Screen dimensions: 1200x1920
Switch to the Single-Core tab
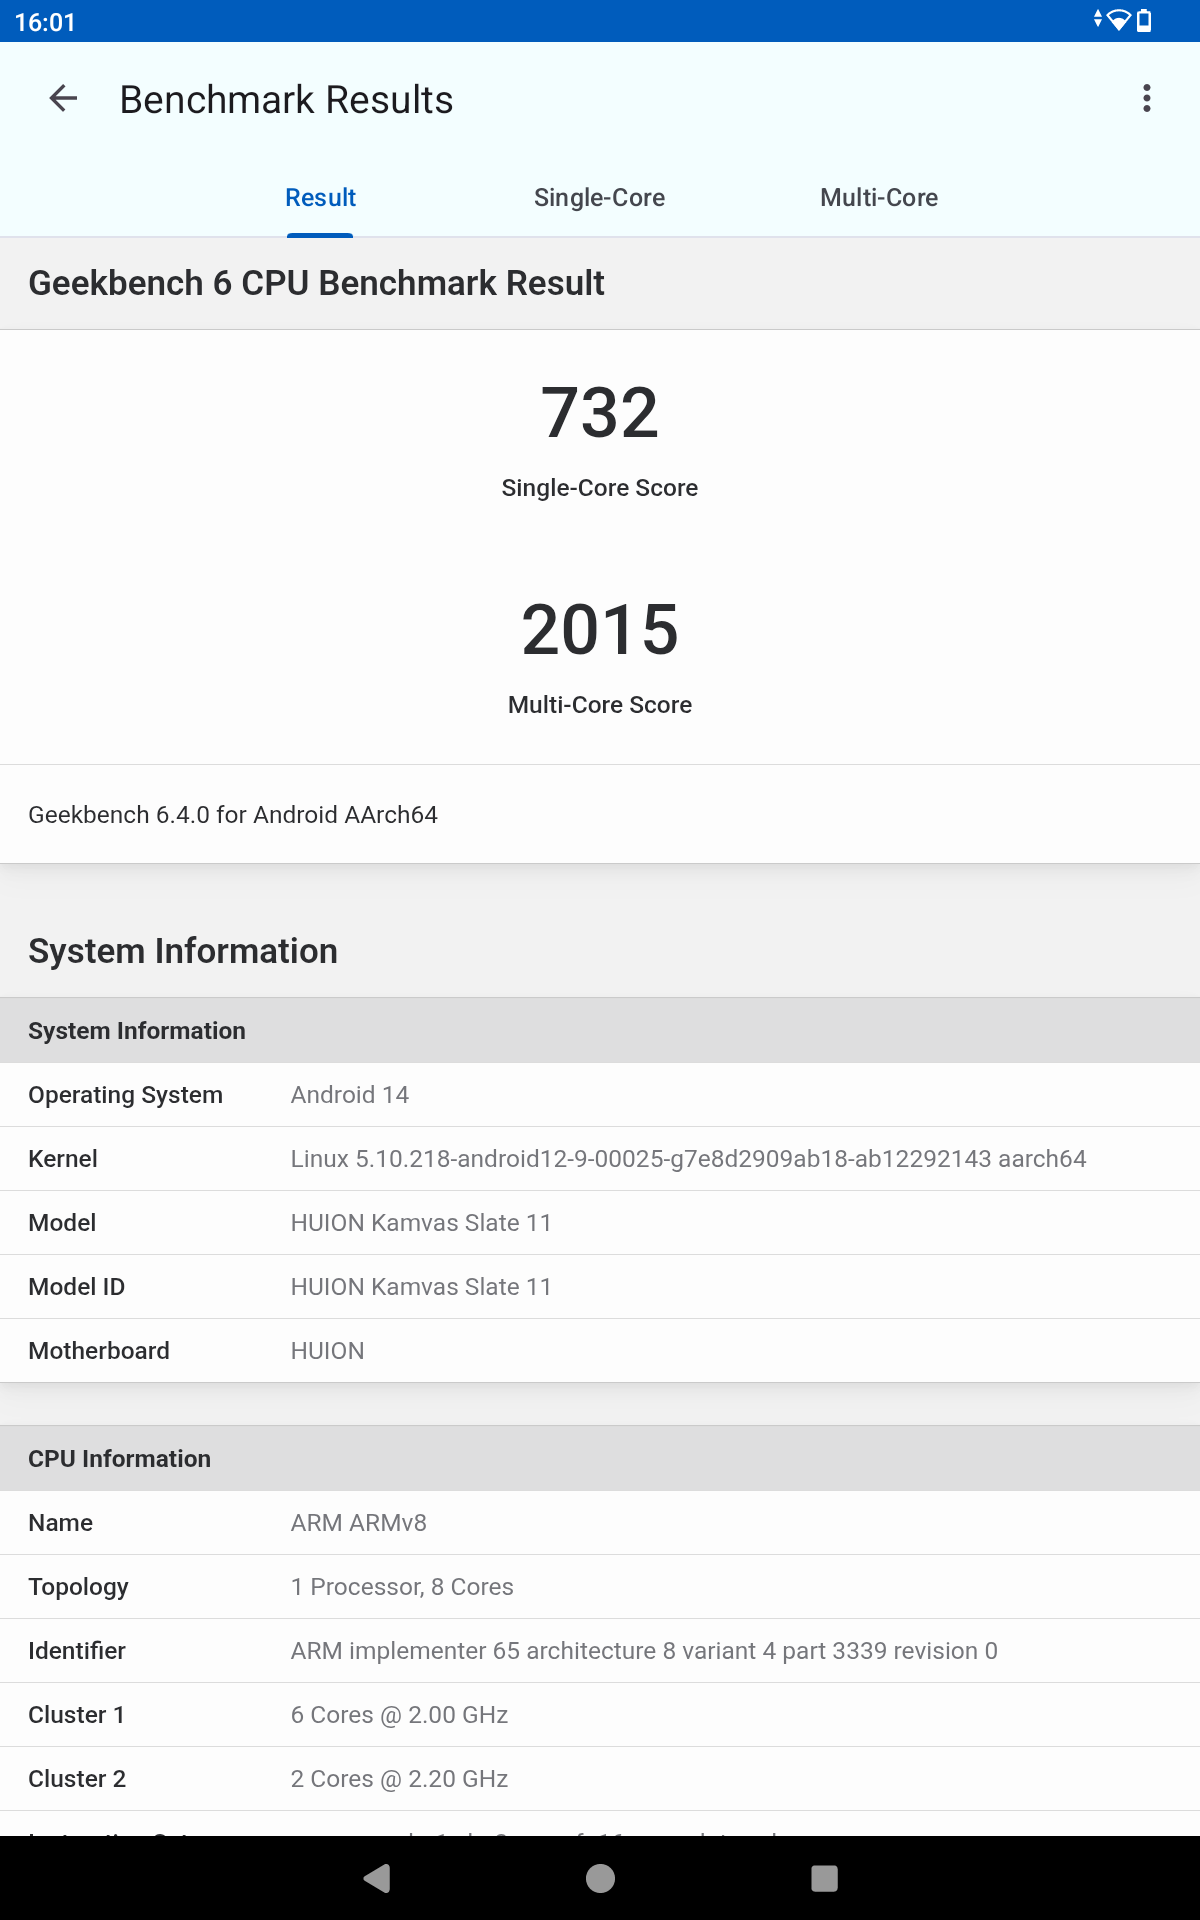coord(599,198)
